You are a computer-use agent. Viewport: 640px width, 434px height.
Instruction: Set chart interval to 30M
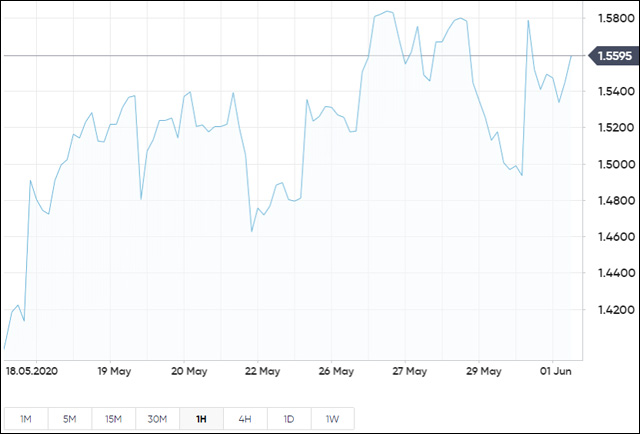tap(157, 418)
